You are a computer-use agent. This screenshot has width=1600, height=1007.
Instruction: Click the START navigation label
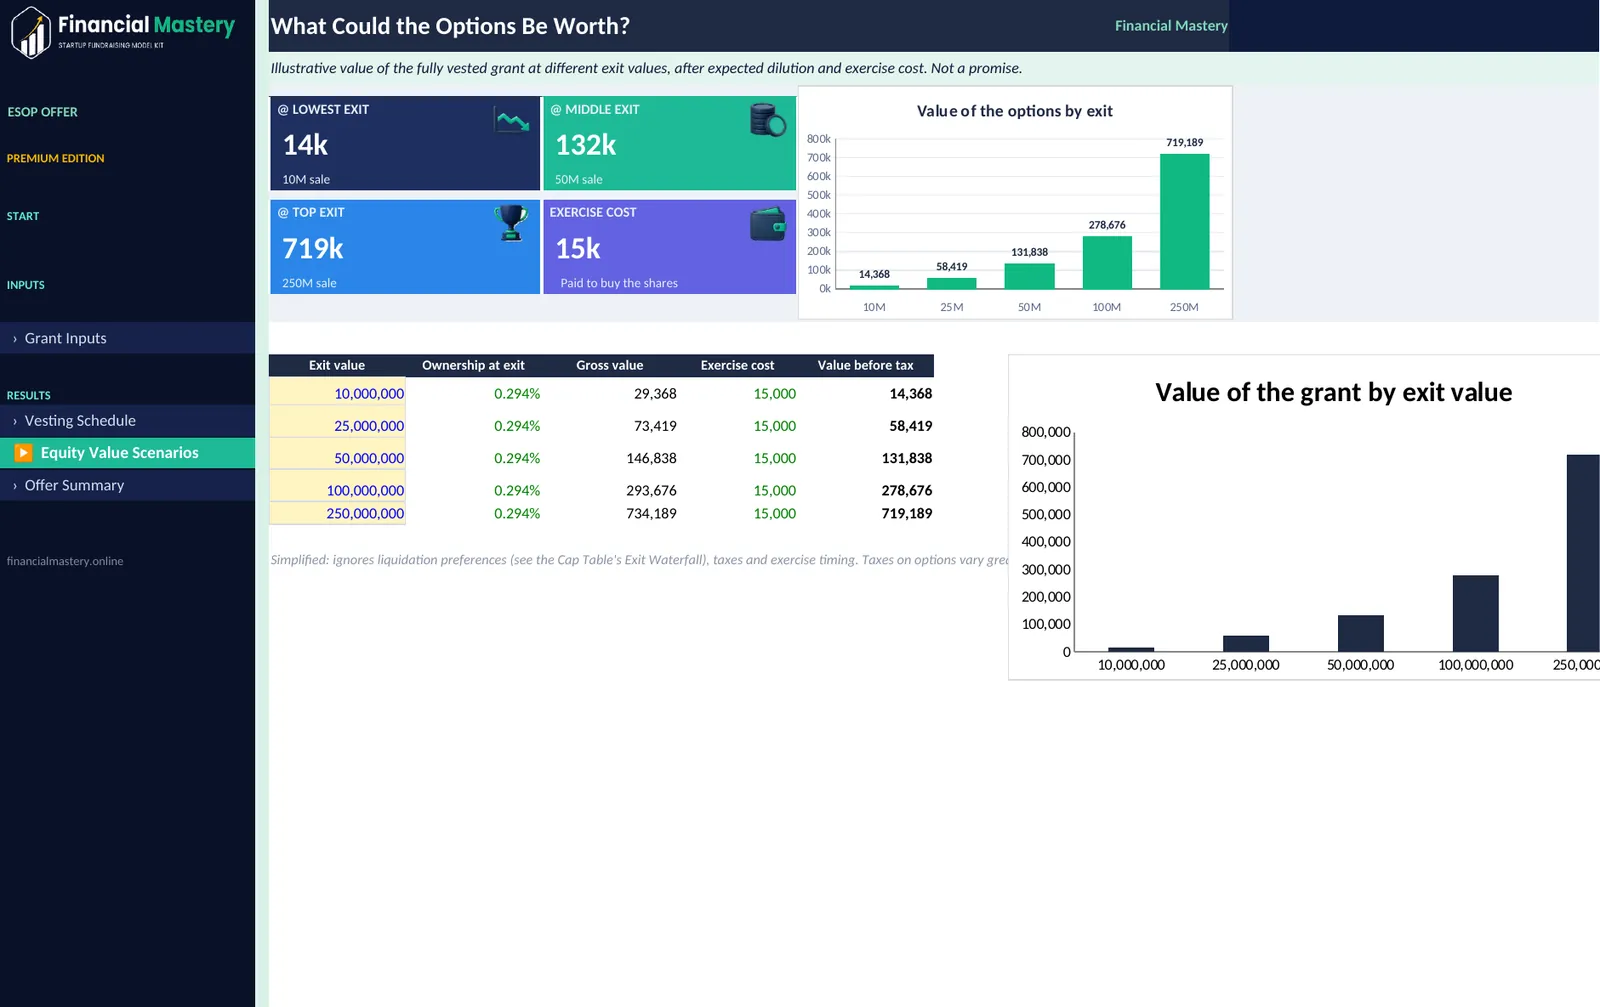pyautogui.click(x=23, y=216)
